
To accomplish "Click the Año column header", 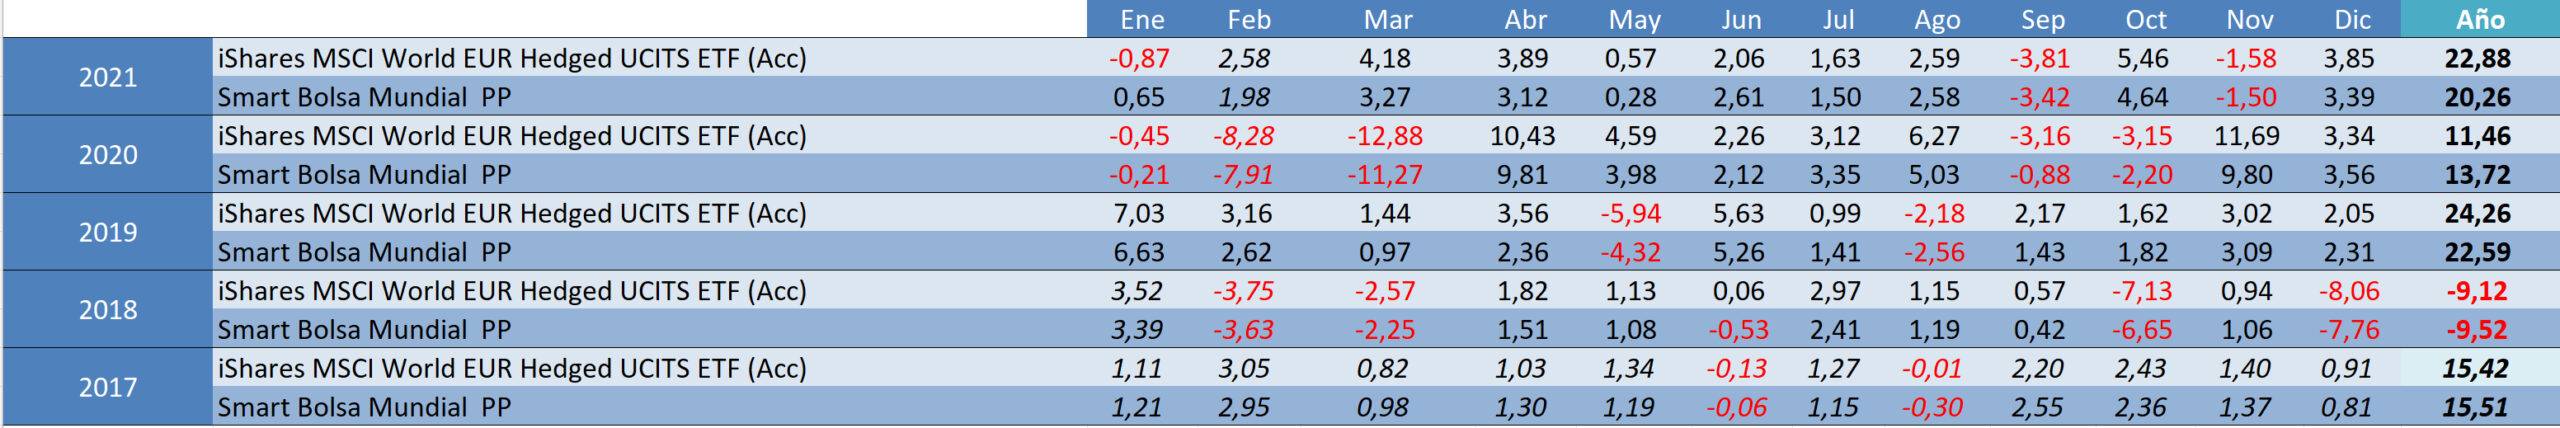I will 2480,19.
